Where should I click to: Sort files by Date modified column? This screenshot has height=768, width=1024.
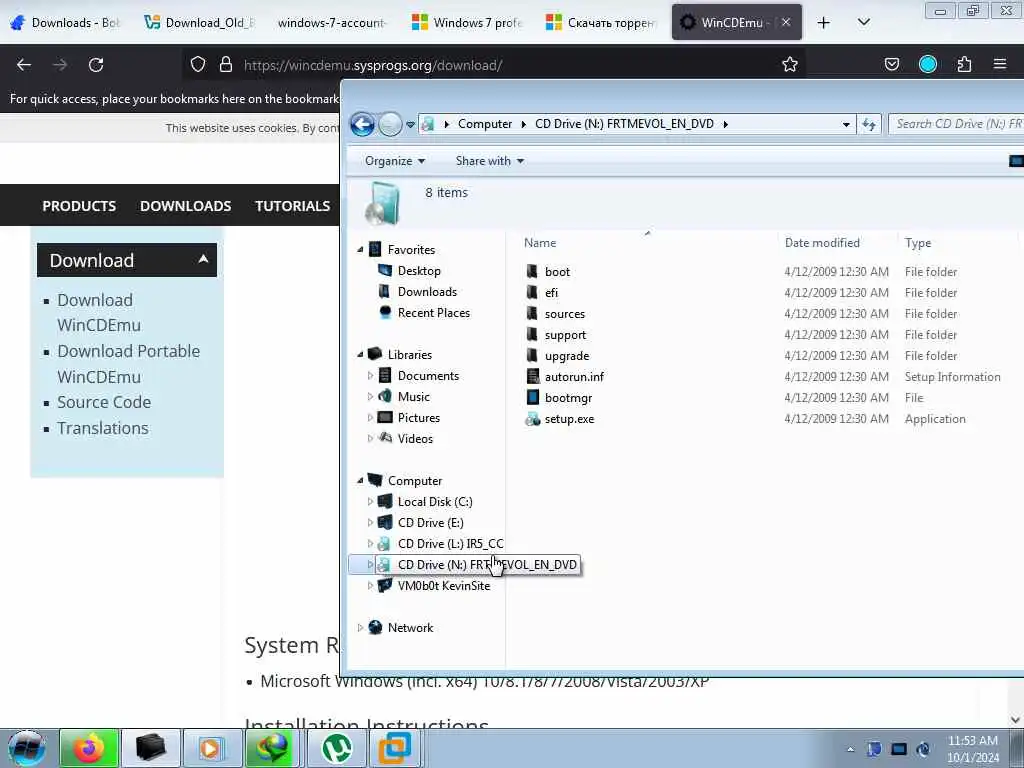822,243
